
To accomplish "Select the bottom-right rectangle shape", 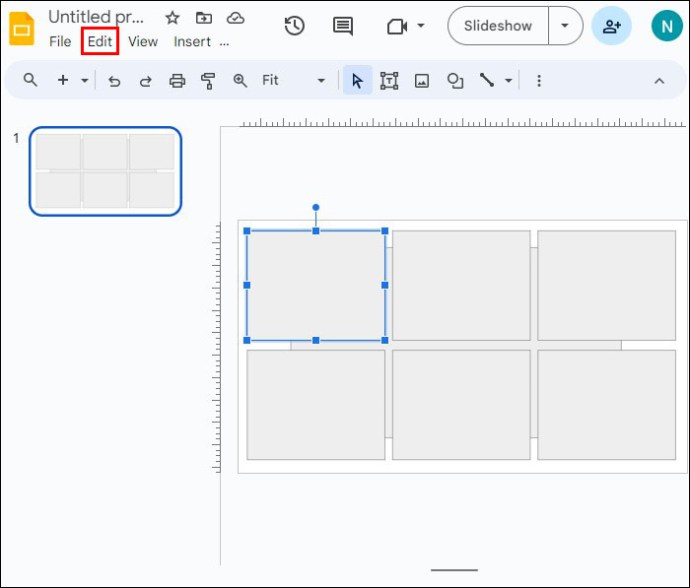I will [x=606, y=405].
